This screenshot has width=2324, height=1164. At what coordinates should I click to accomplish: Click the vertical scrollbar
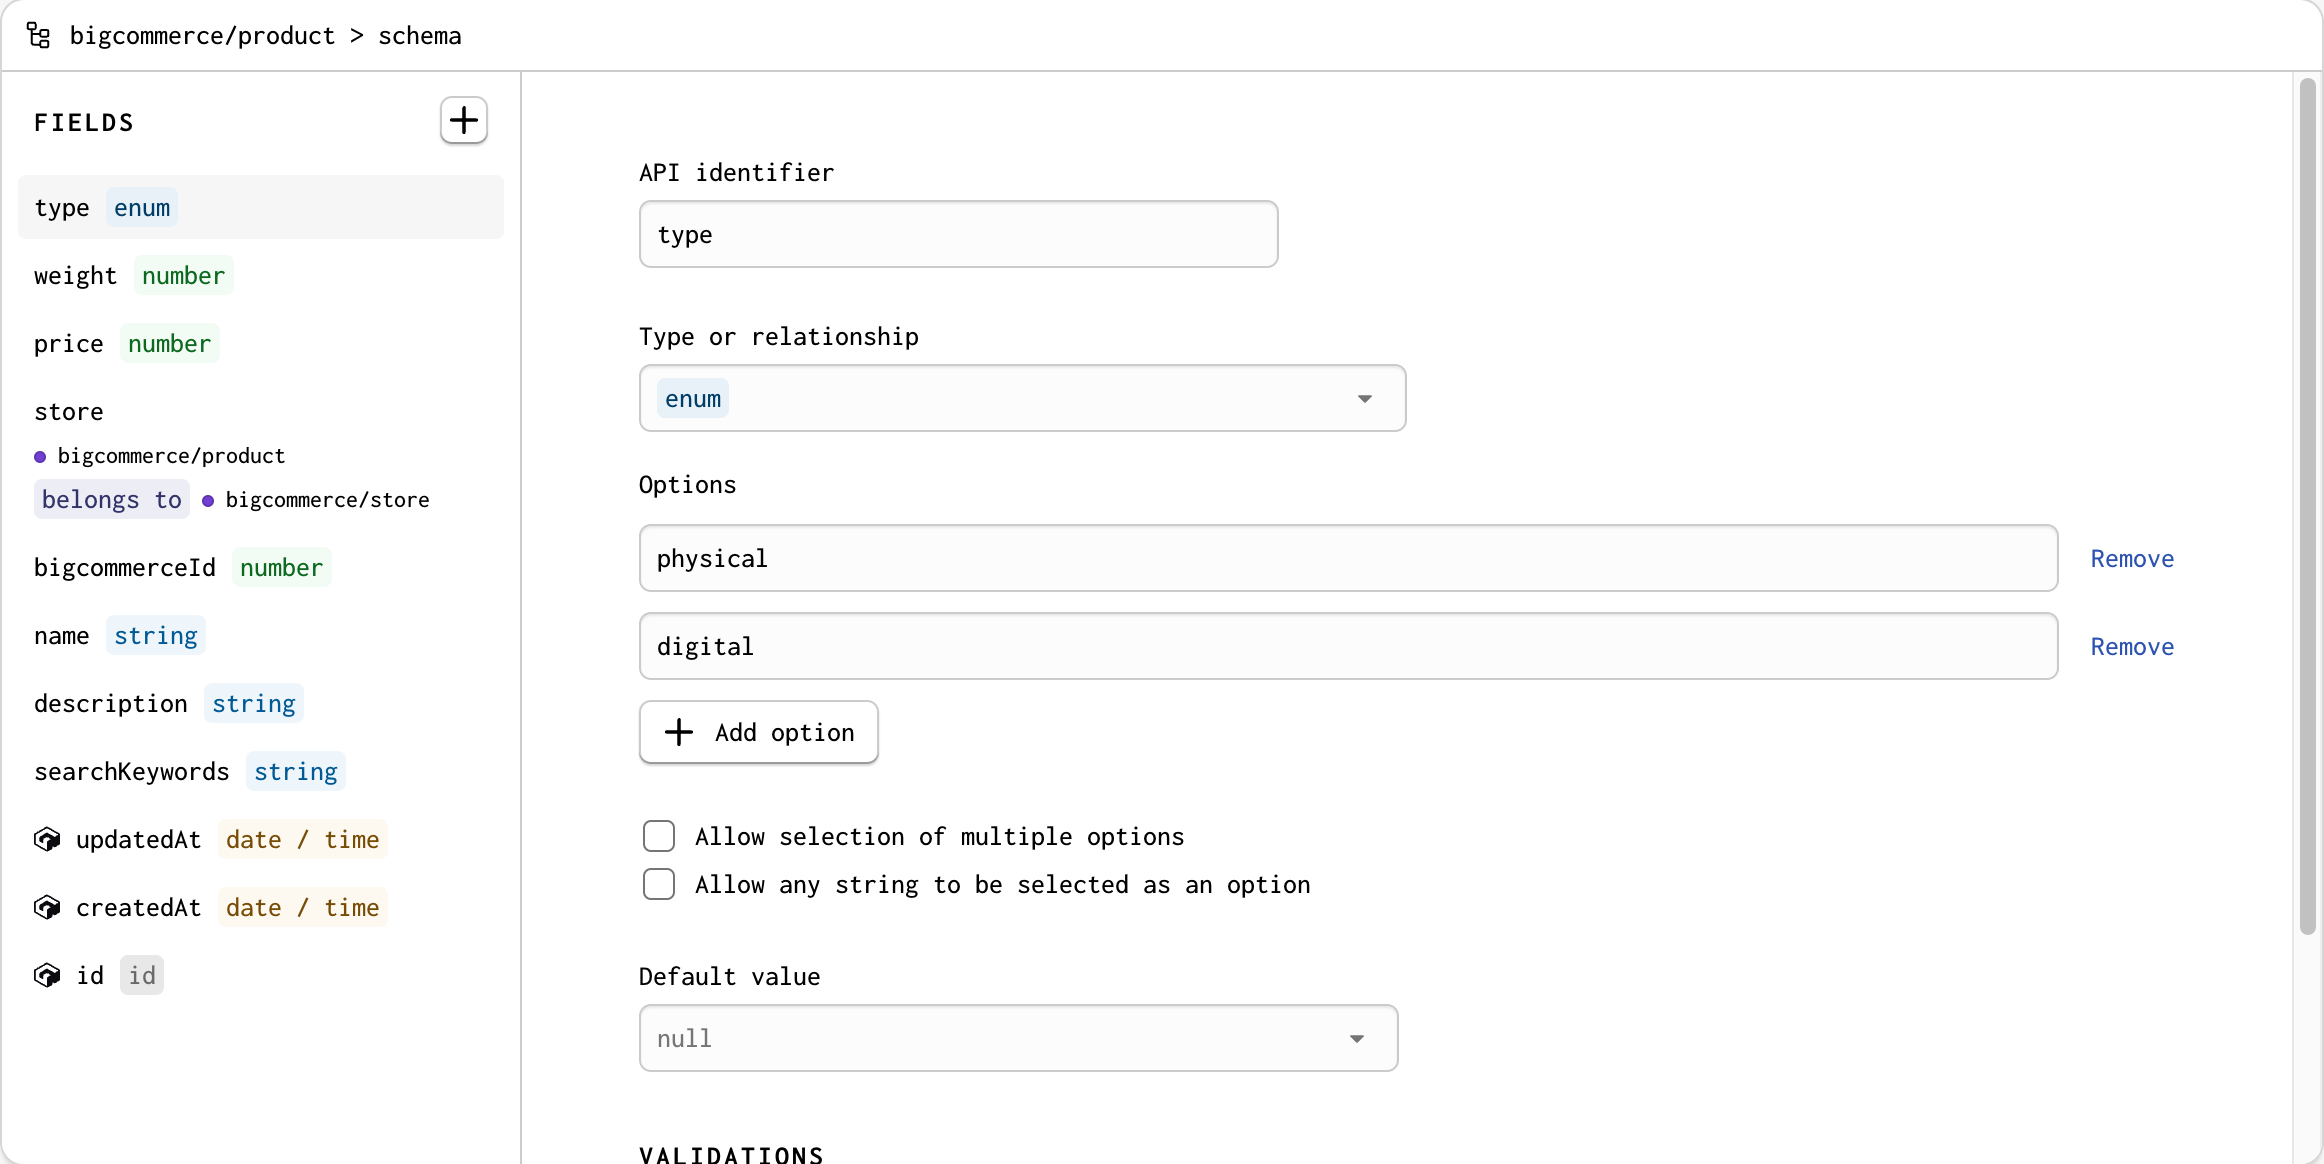pos(2308,506)
